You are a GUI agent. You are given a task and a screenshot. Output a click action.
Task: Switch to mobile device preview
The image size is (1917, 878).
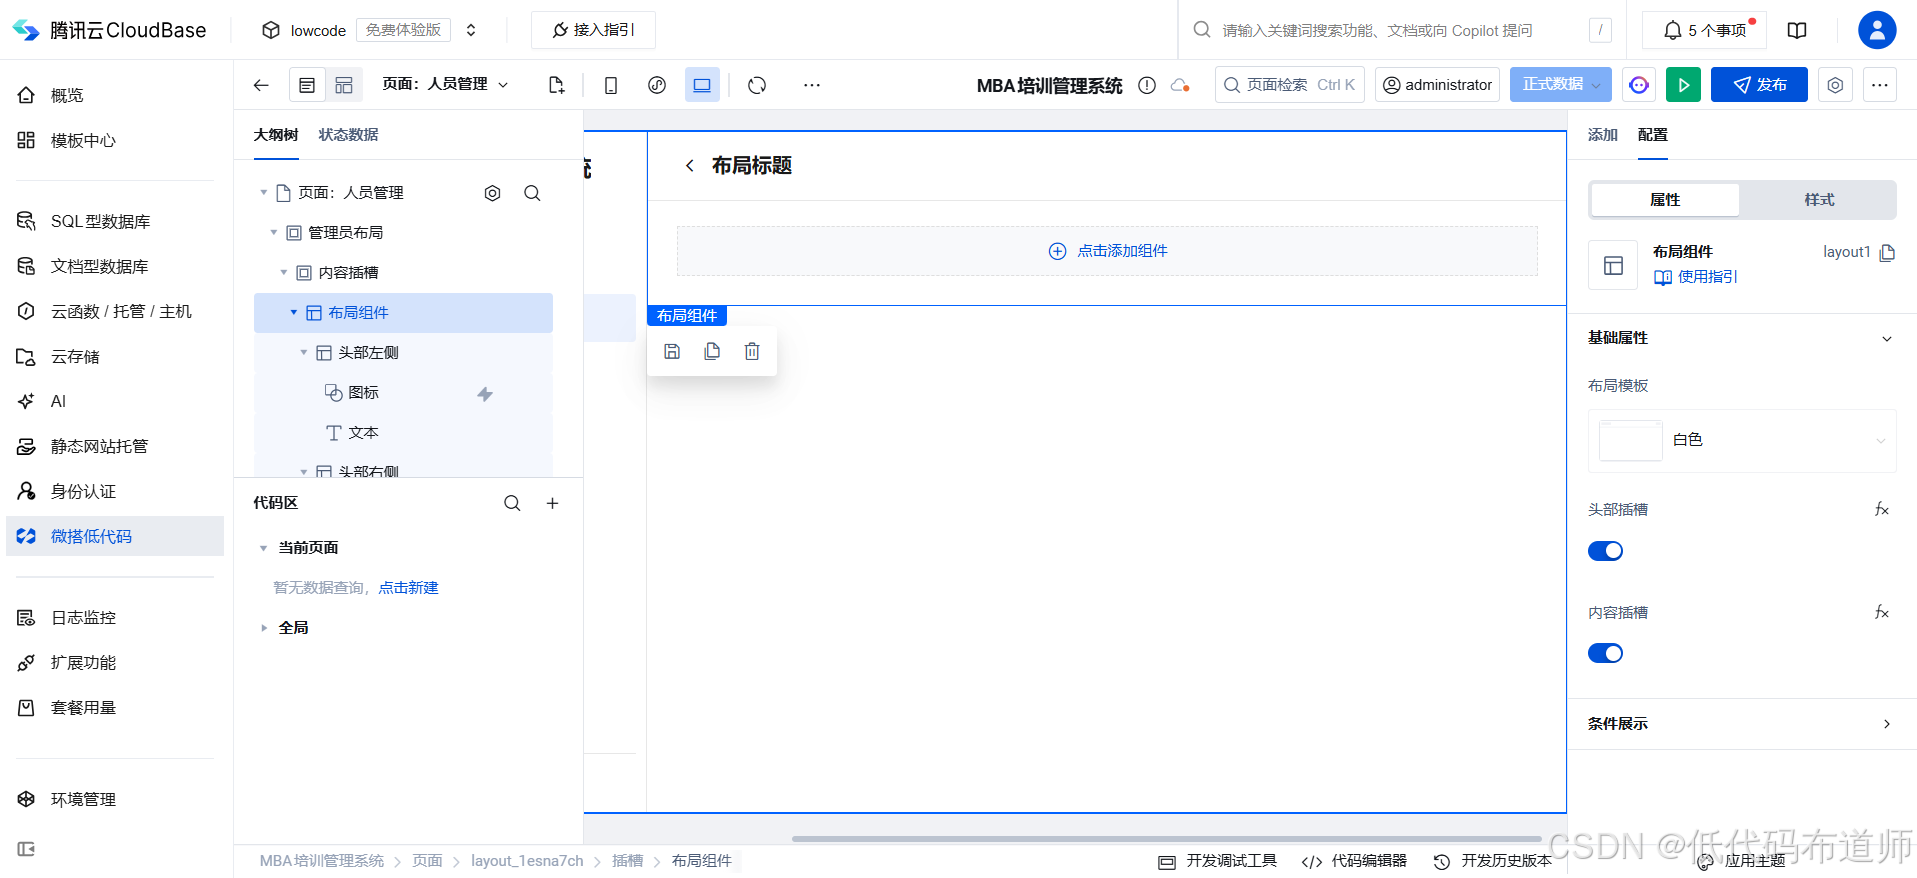click(x=611, y=85)
